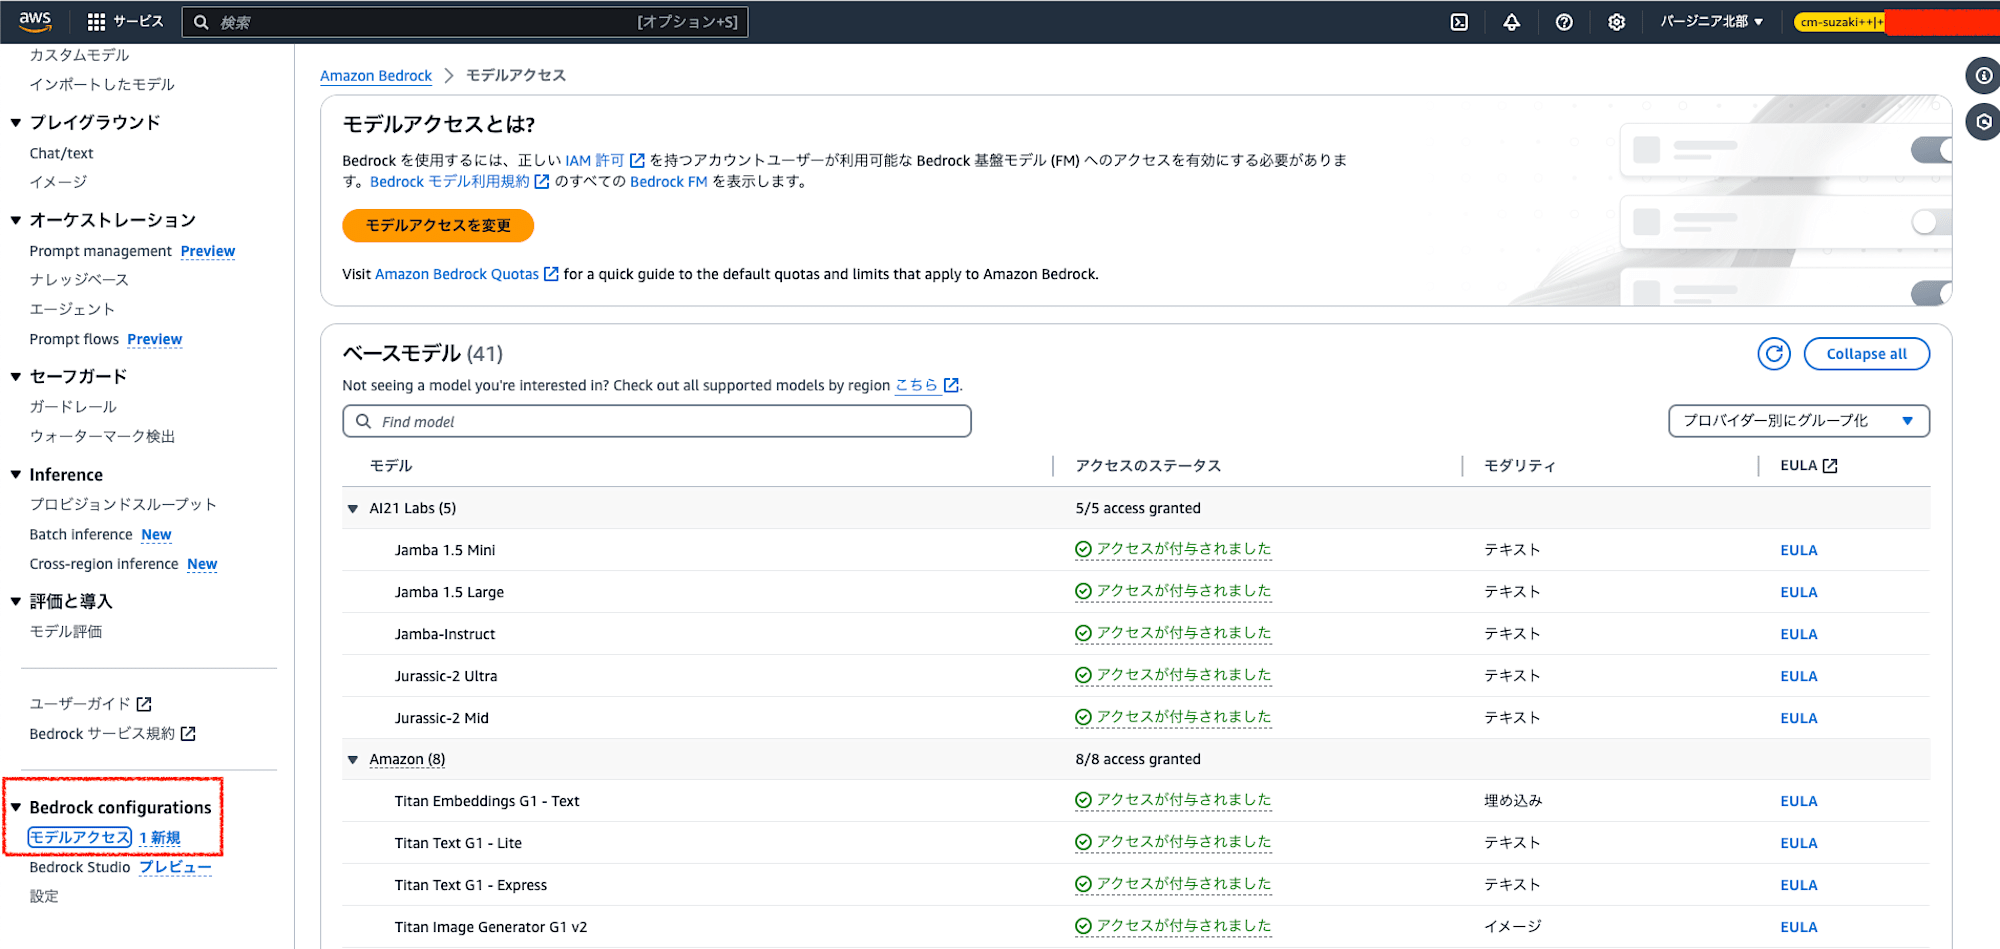This screenshot has height=949, width=2000.
Task: Open the プロバイダー別にグループ化 dropdown
Action: pyautogui.click(x=1798, y=421)
